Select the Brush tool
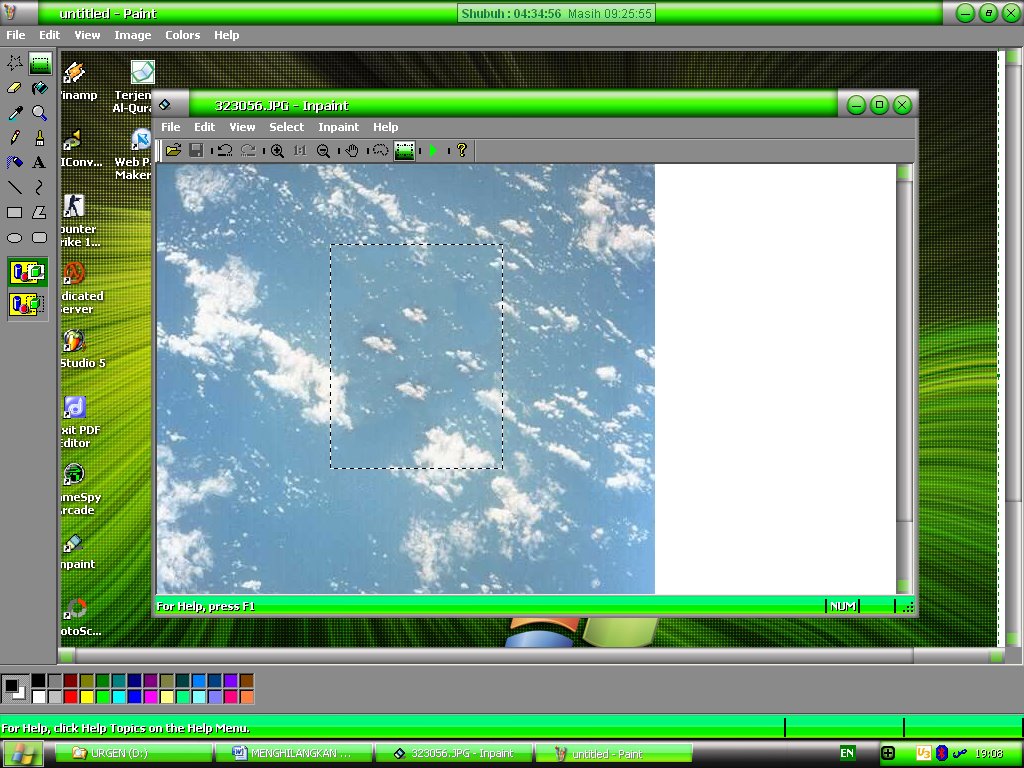Screen dimensions: 1024x768 pos(39,138)
